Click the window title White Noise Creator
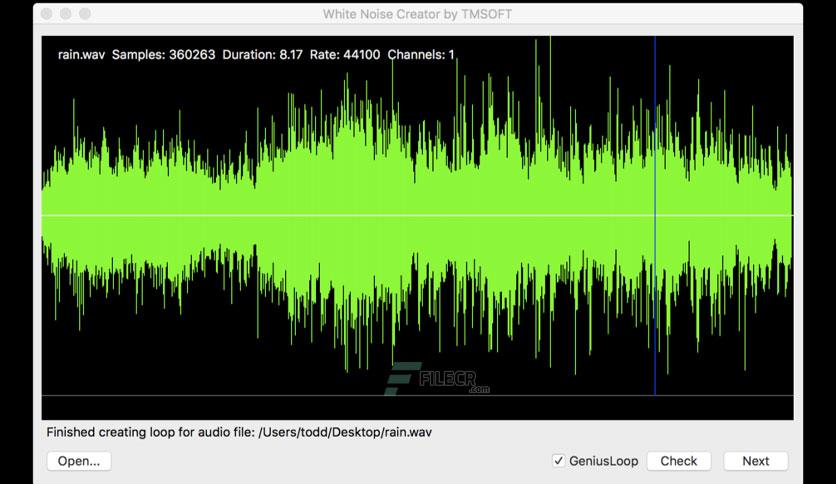The width and height of the screenshot is (836, 484). pos(417,14)
